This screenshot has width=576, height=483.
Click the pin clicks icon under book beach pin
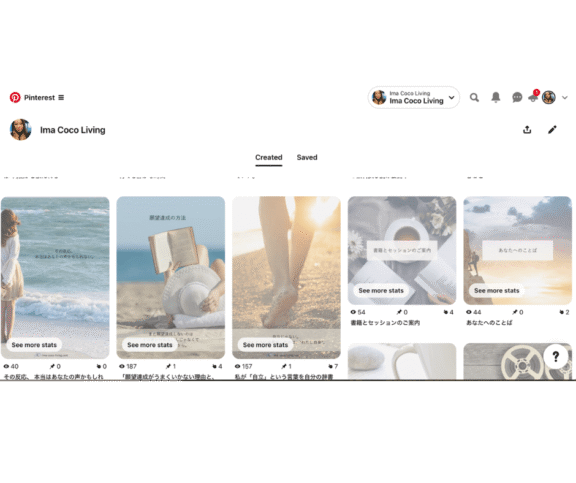[215, 366]
